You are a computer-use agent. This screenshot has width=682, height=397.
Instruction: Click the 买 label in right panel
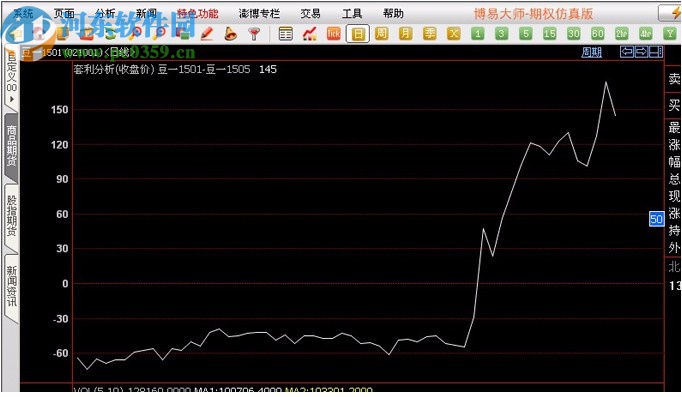pos(674,105)
